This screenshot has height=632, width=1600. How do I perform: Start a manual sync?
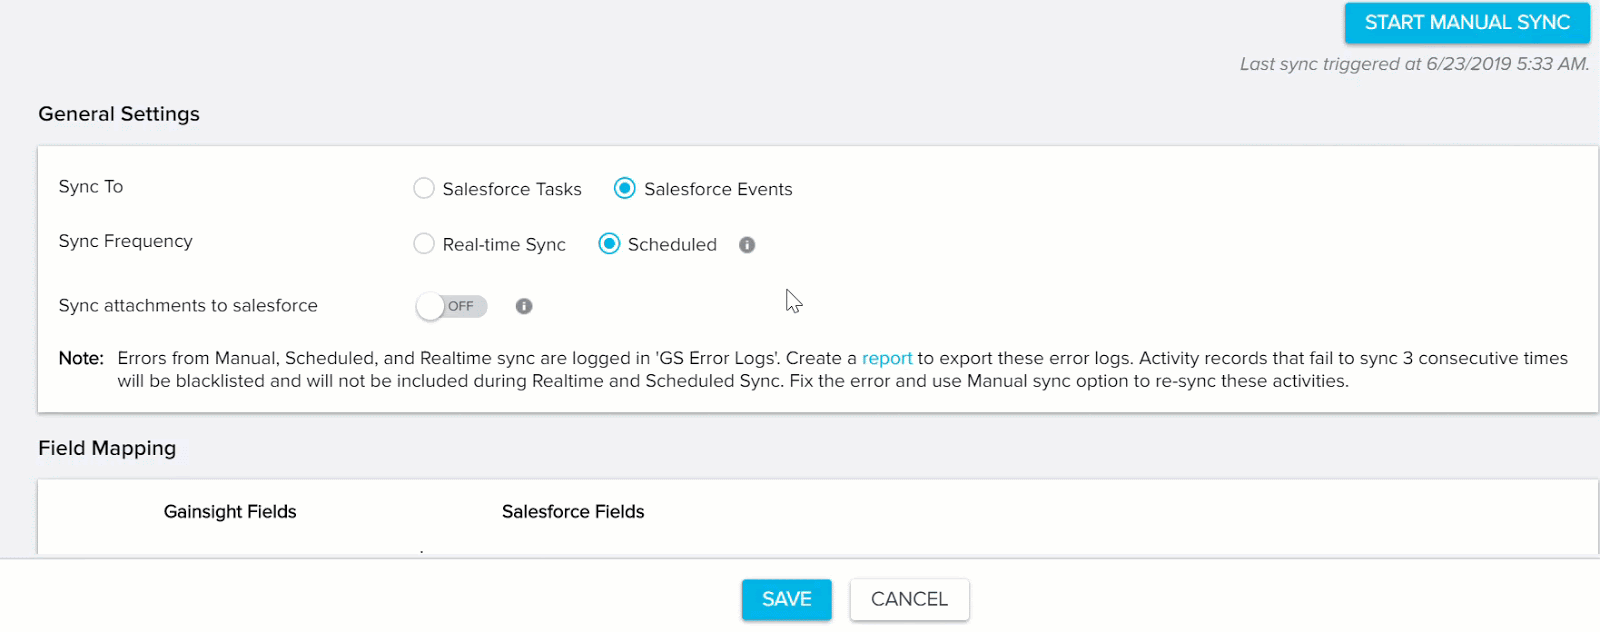pos(1467,23)
